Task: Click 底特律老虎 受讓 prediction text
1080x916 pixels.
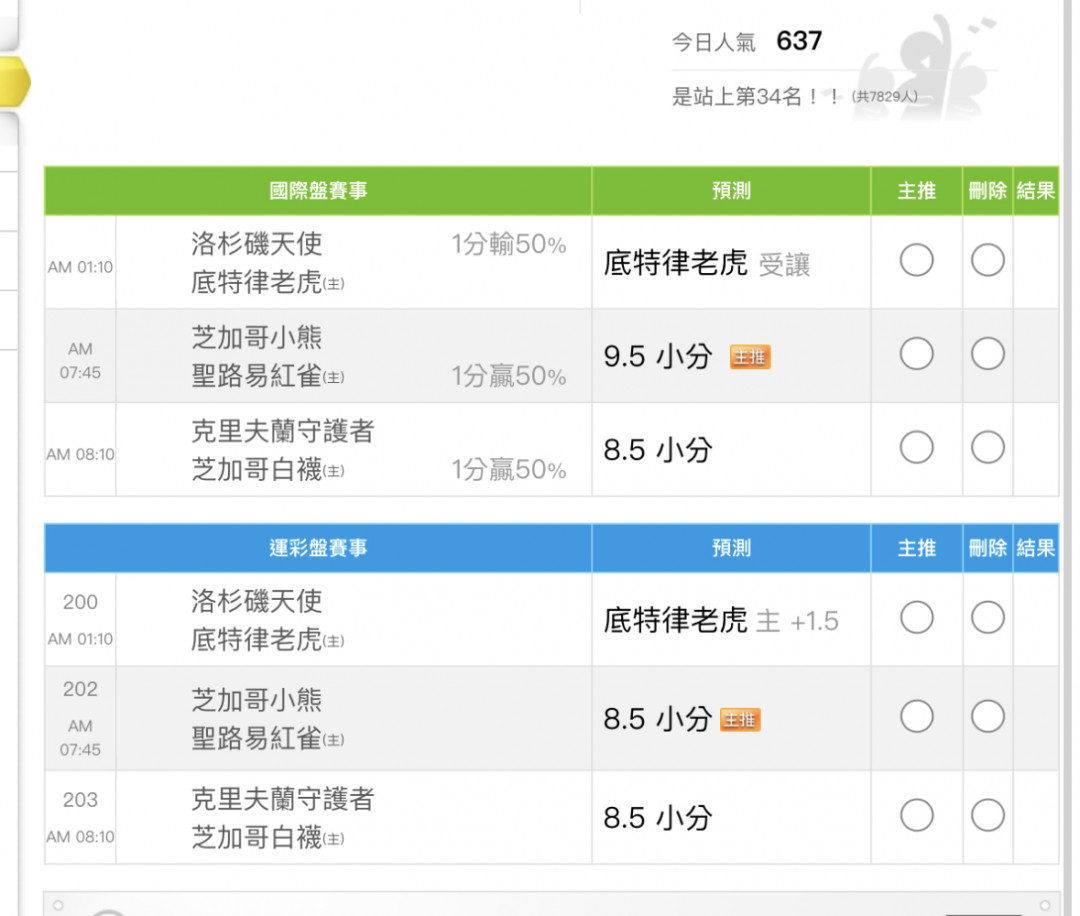Action: click(706, 263)
